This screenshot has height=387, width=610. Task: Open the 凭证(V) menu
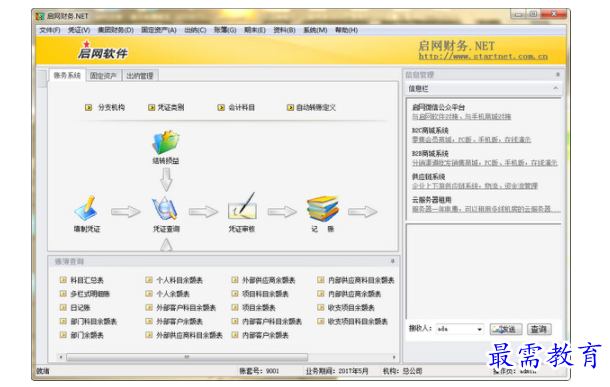tap(79, 30)
